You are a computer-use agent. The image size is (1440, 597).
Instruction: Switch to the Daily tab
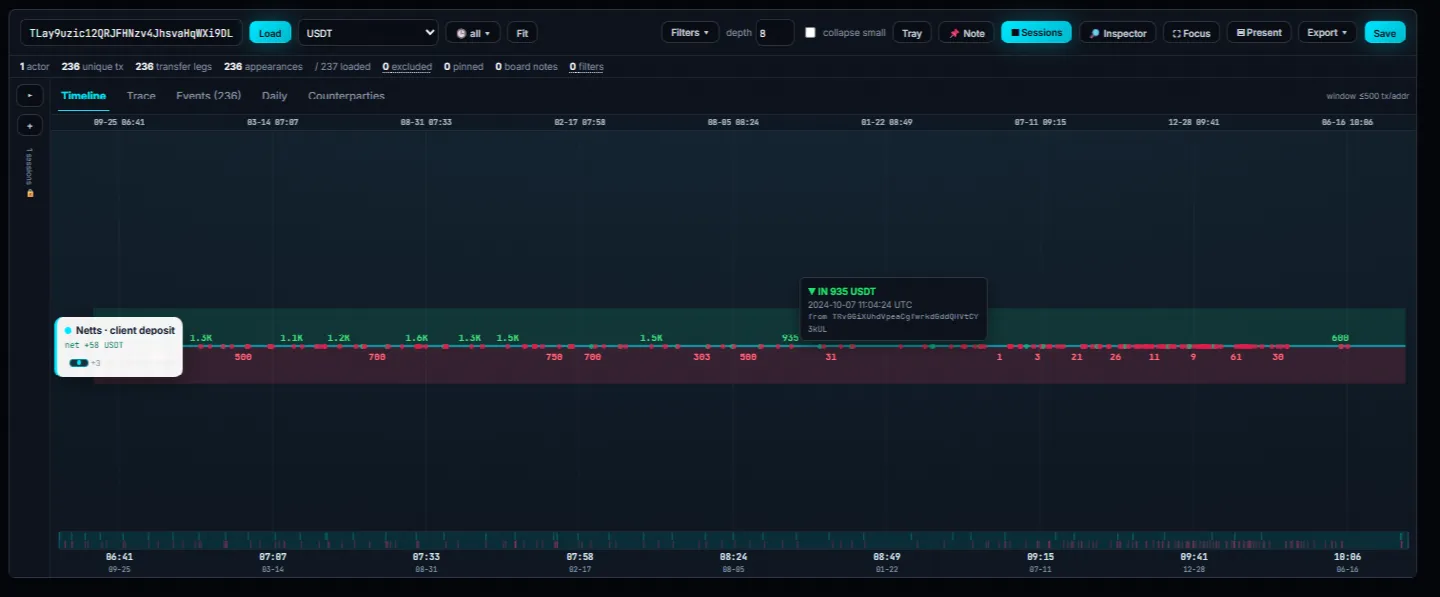coord(274,96)
